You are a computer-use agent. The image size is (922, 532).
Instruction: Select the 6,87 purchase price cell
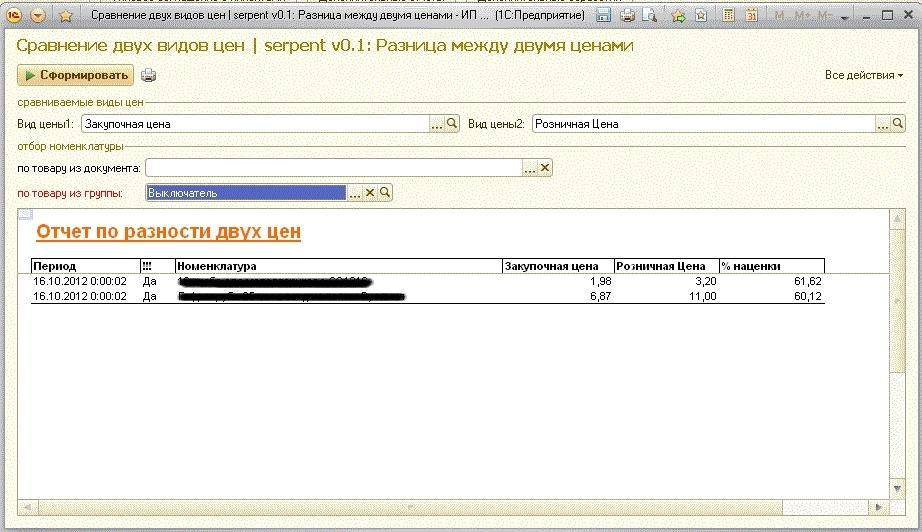[x=558, y=296]
